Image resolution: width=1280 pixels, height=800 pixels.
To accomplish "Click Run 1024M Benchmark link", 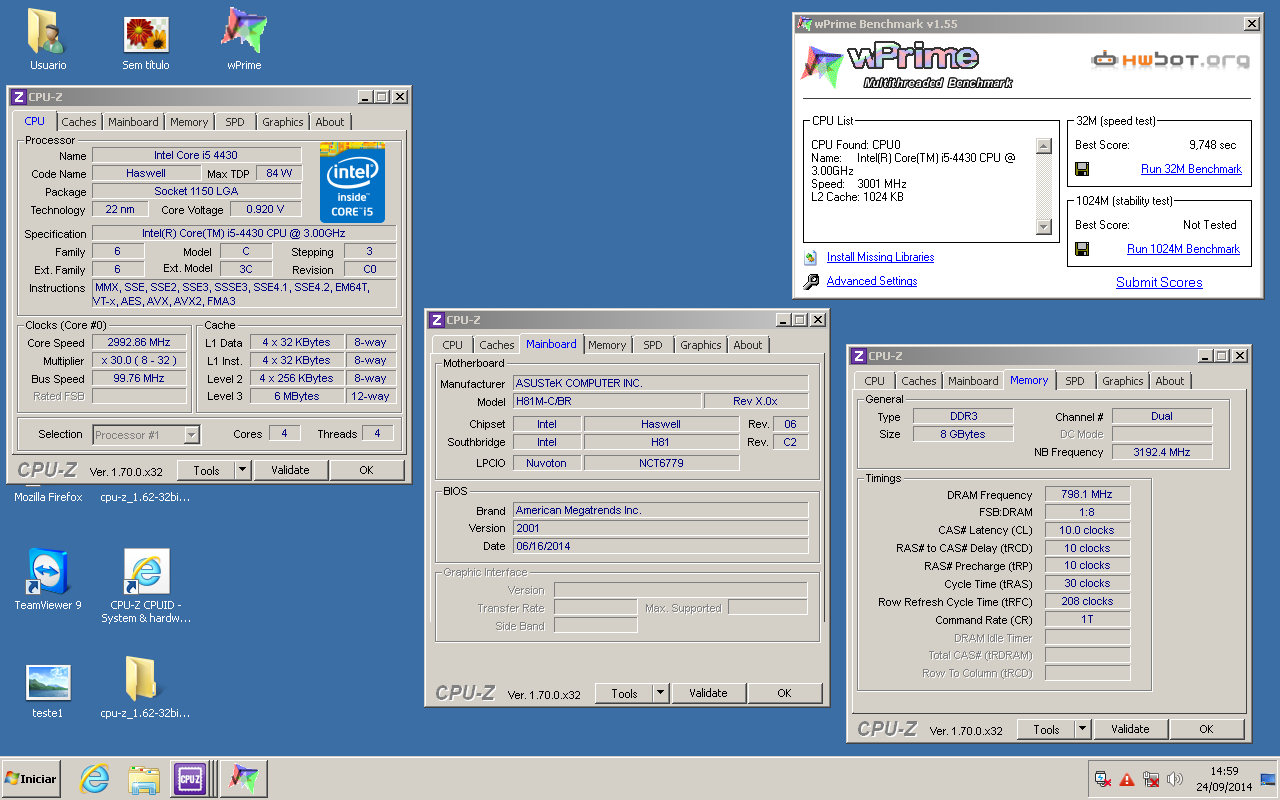I will tap(1183, 249).
